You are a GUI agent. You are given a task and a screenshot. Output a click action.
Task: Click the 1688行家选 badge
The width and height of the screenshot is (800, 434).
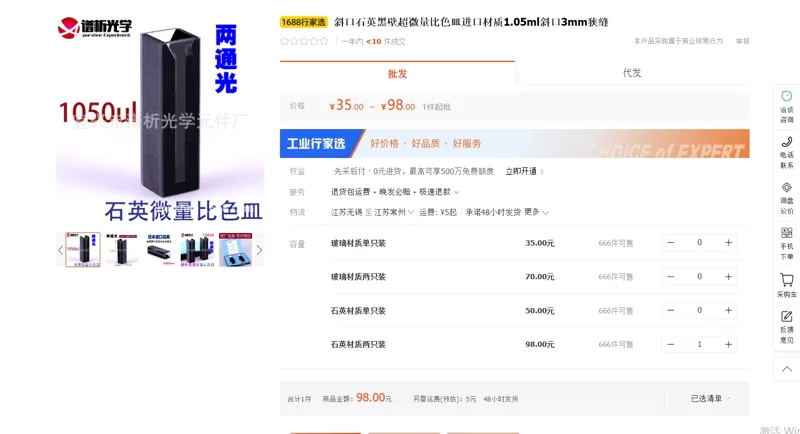(304, 22)
